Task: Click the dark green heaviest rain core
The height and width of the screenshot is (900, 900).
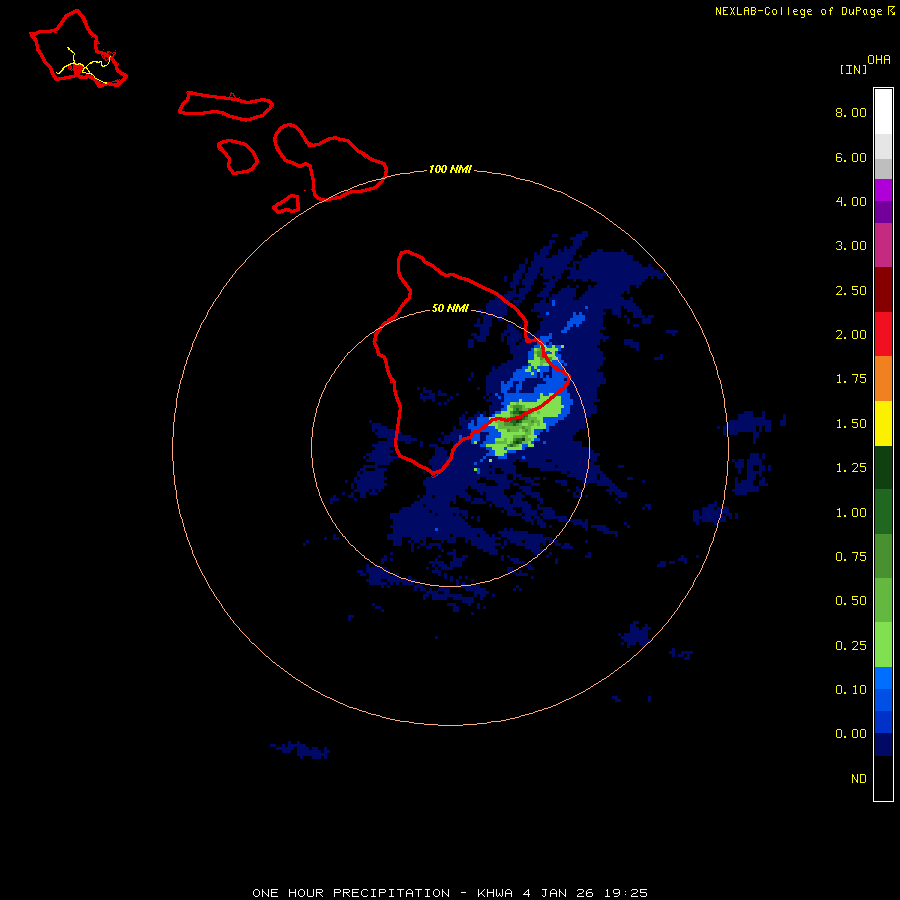Action: pyautogui.click(x=517, y=412)
